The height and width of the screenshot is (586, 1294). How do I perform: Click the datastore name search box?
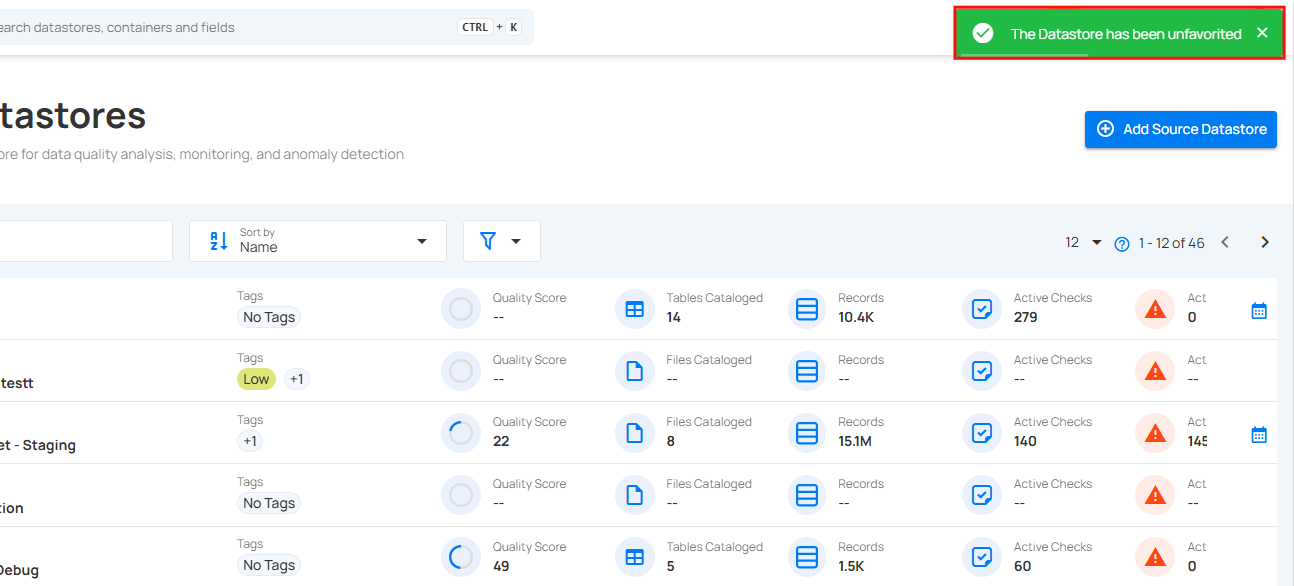[86, 241]
